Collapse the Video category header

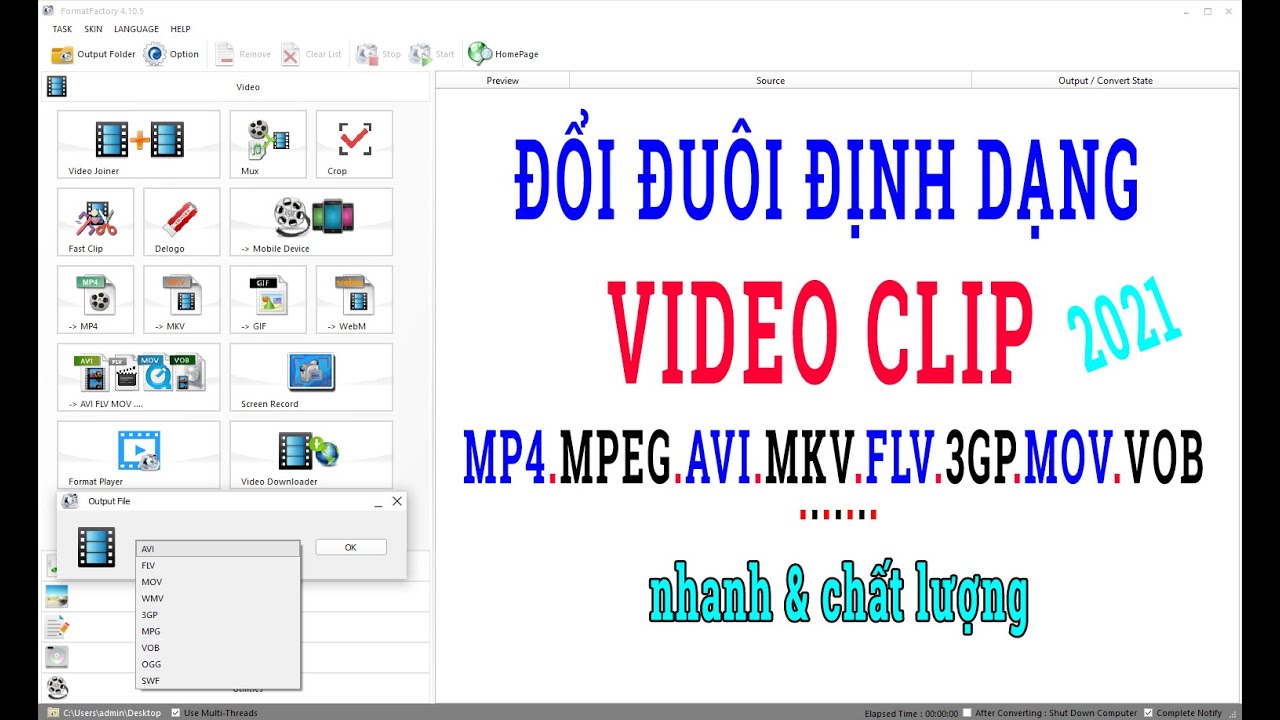click(237, 87)
